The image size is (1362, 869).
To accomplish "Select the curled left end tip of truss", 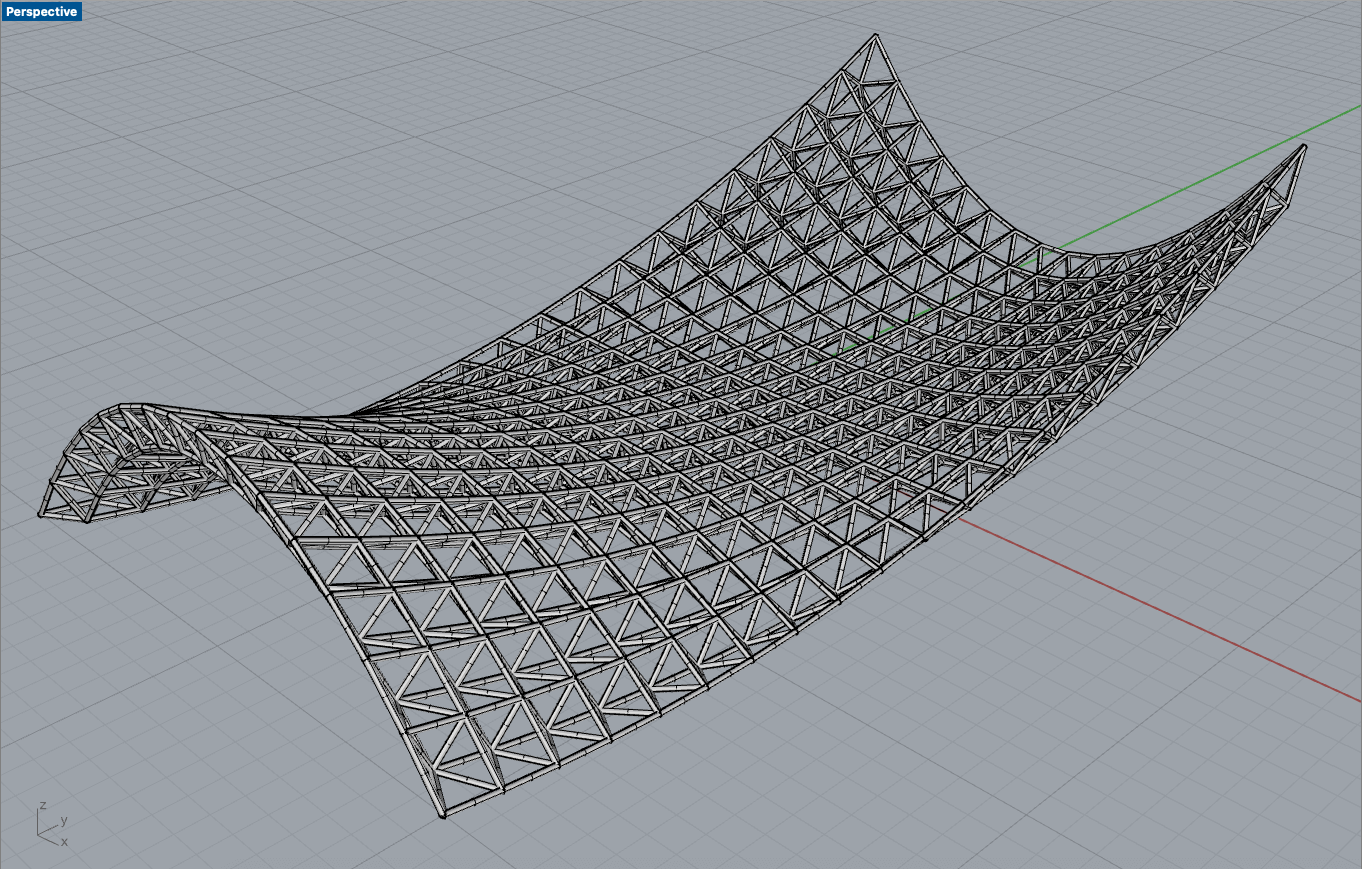I will tap(42, 514).
